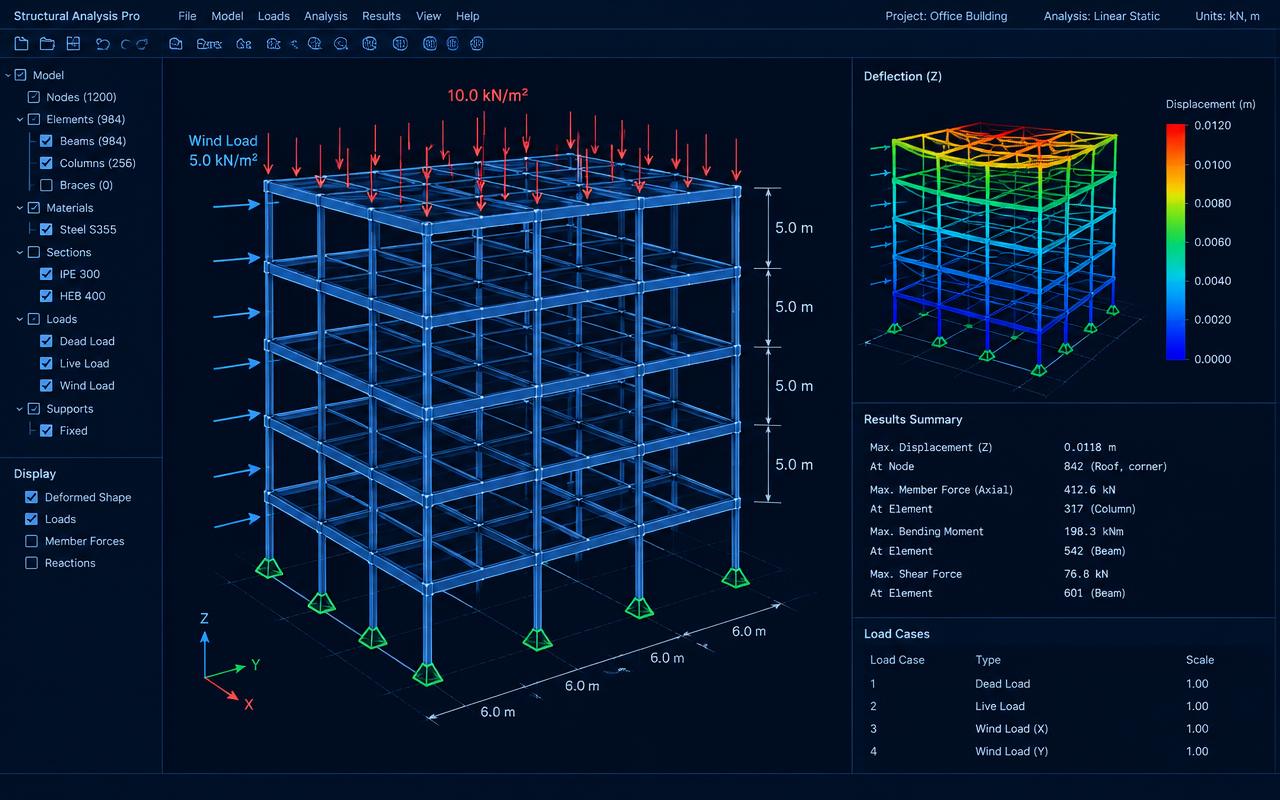This screenshot has height=800, width=1280.
Task: Disable Deformed Shape display option
Action: click(31, 497)
